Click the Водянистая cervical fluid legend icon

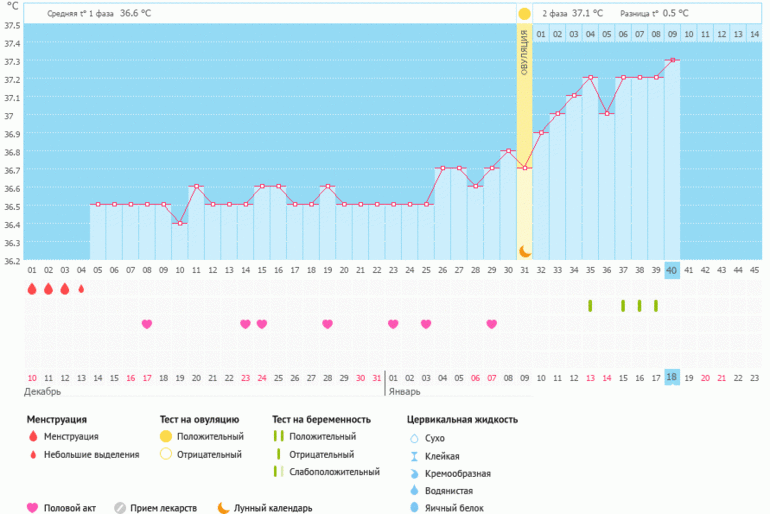(414, 490)
